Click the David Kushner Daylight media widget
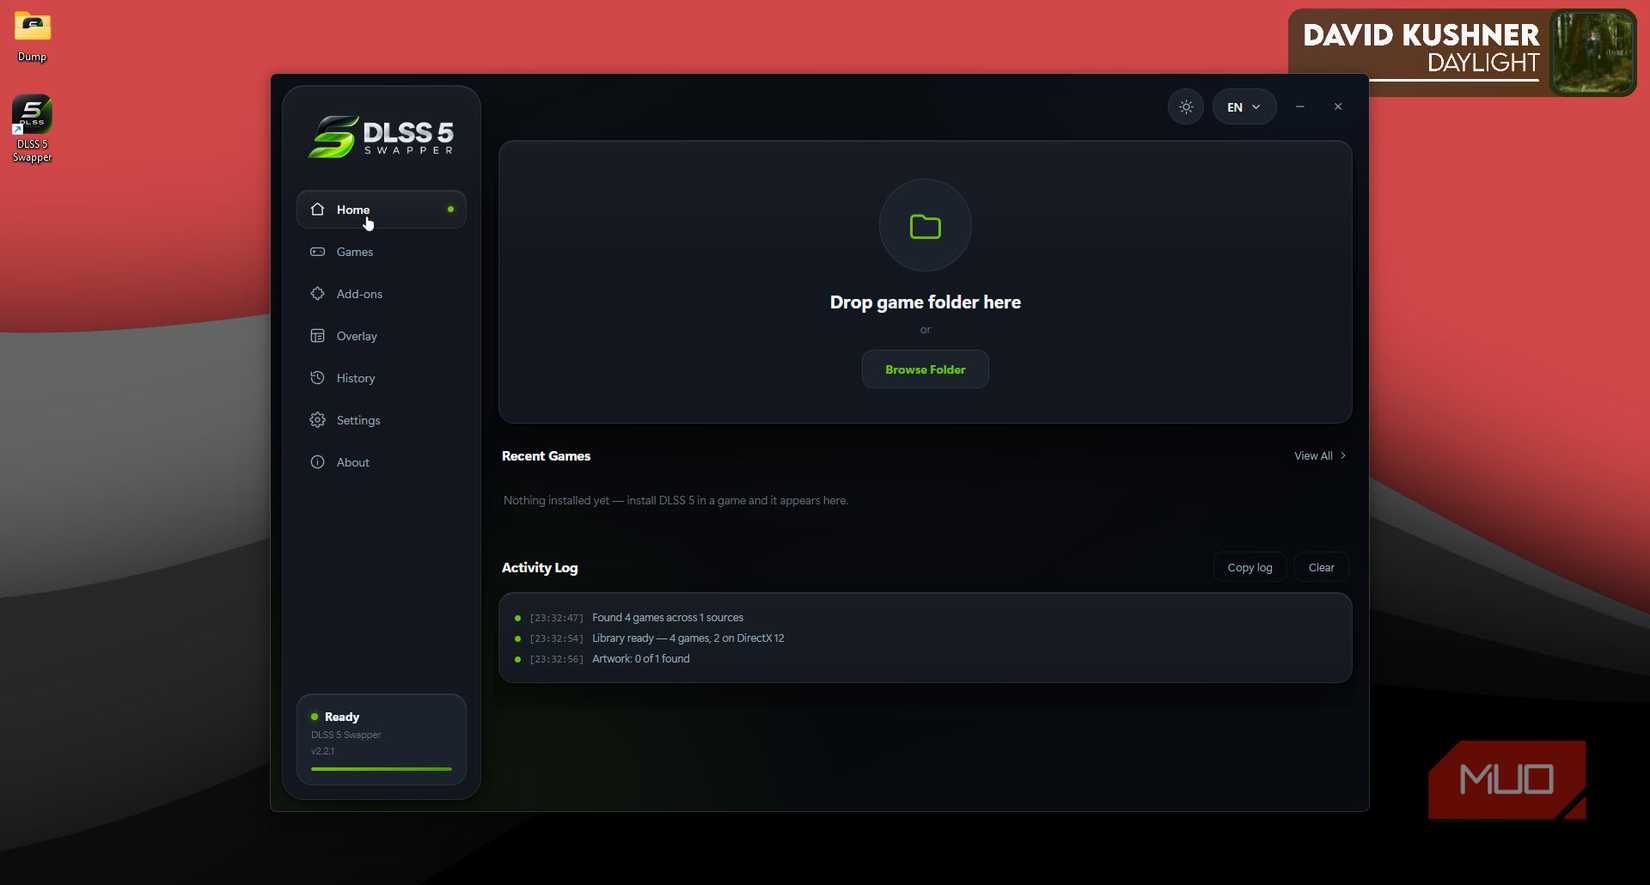1650x885 pixels. pyautogui.click(x=1462, y=52)
